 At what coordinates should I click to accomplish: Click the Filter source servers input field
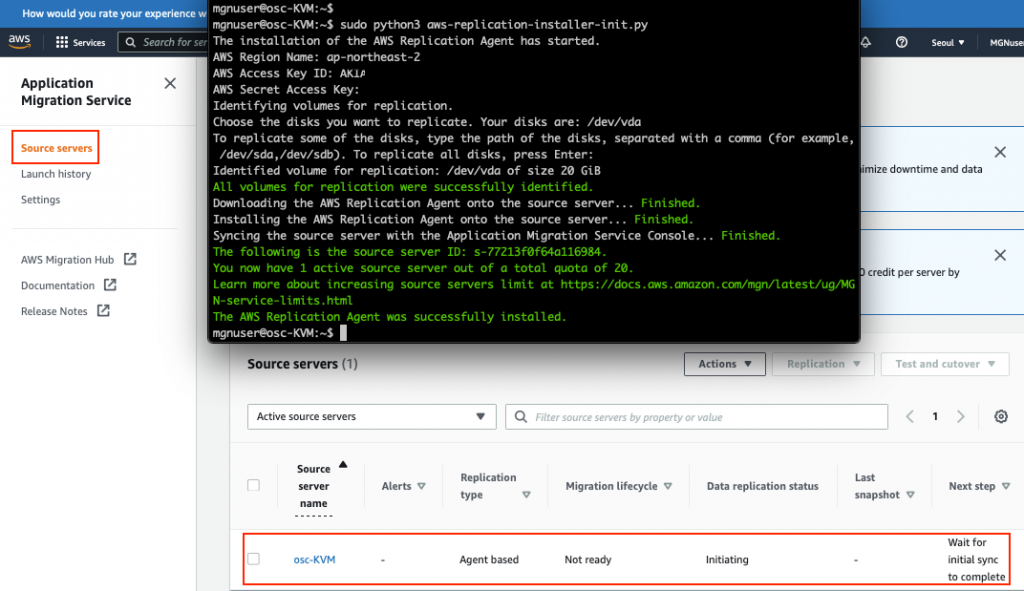pyautogui.click(x=697, y=417)
